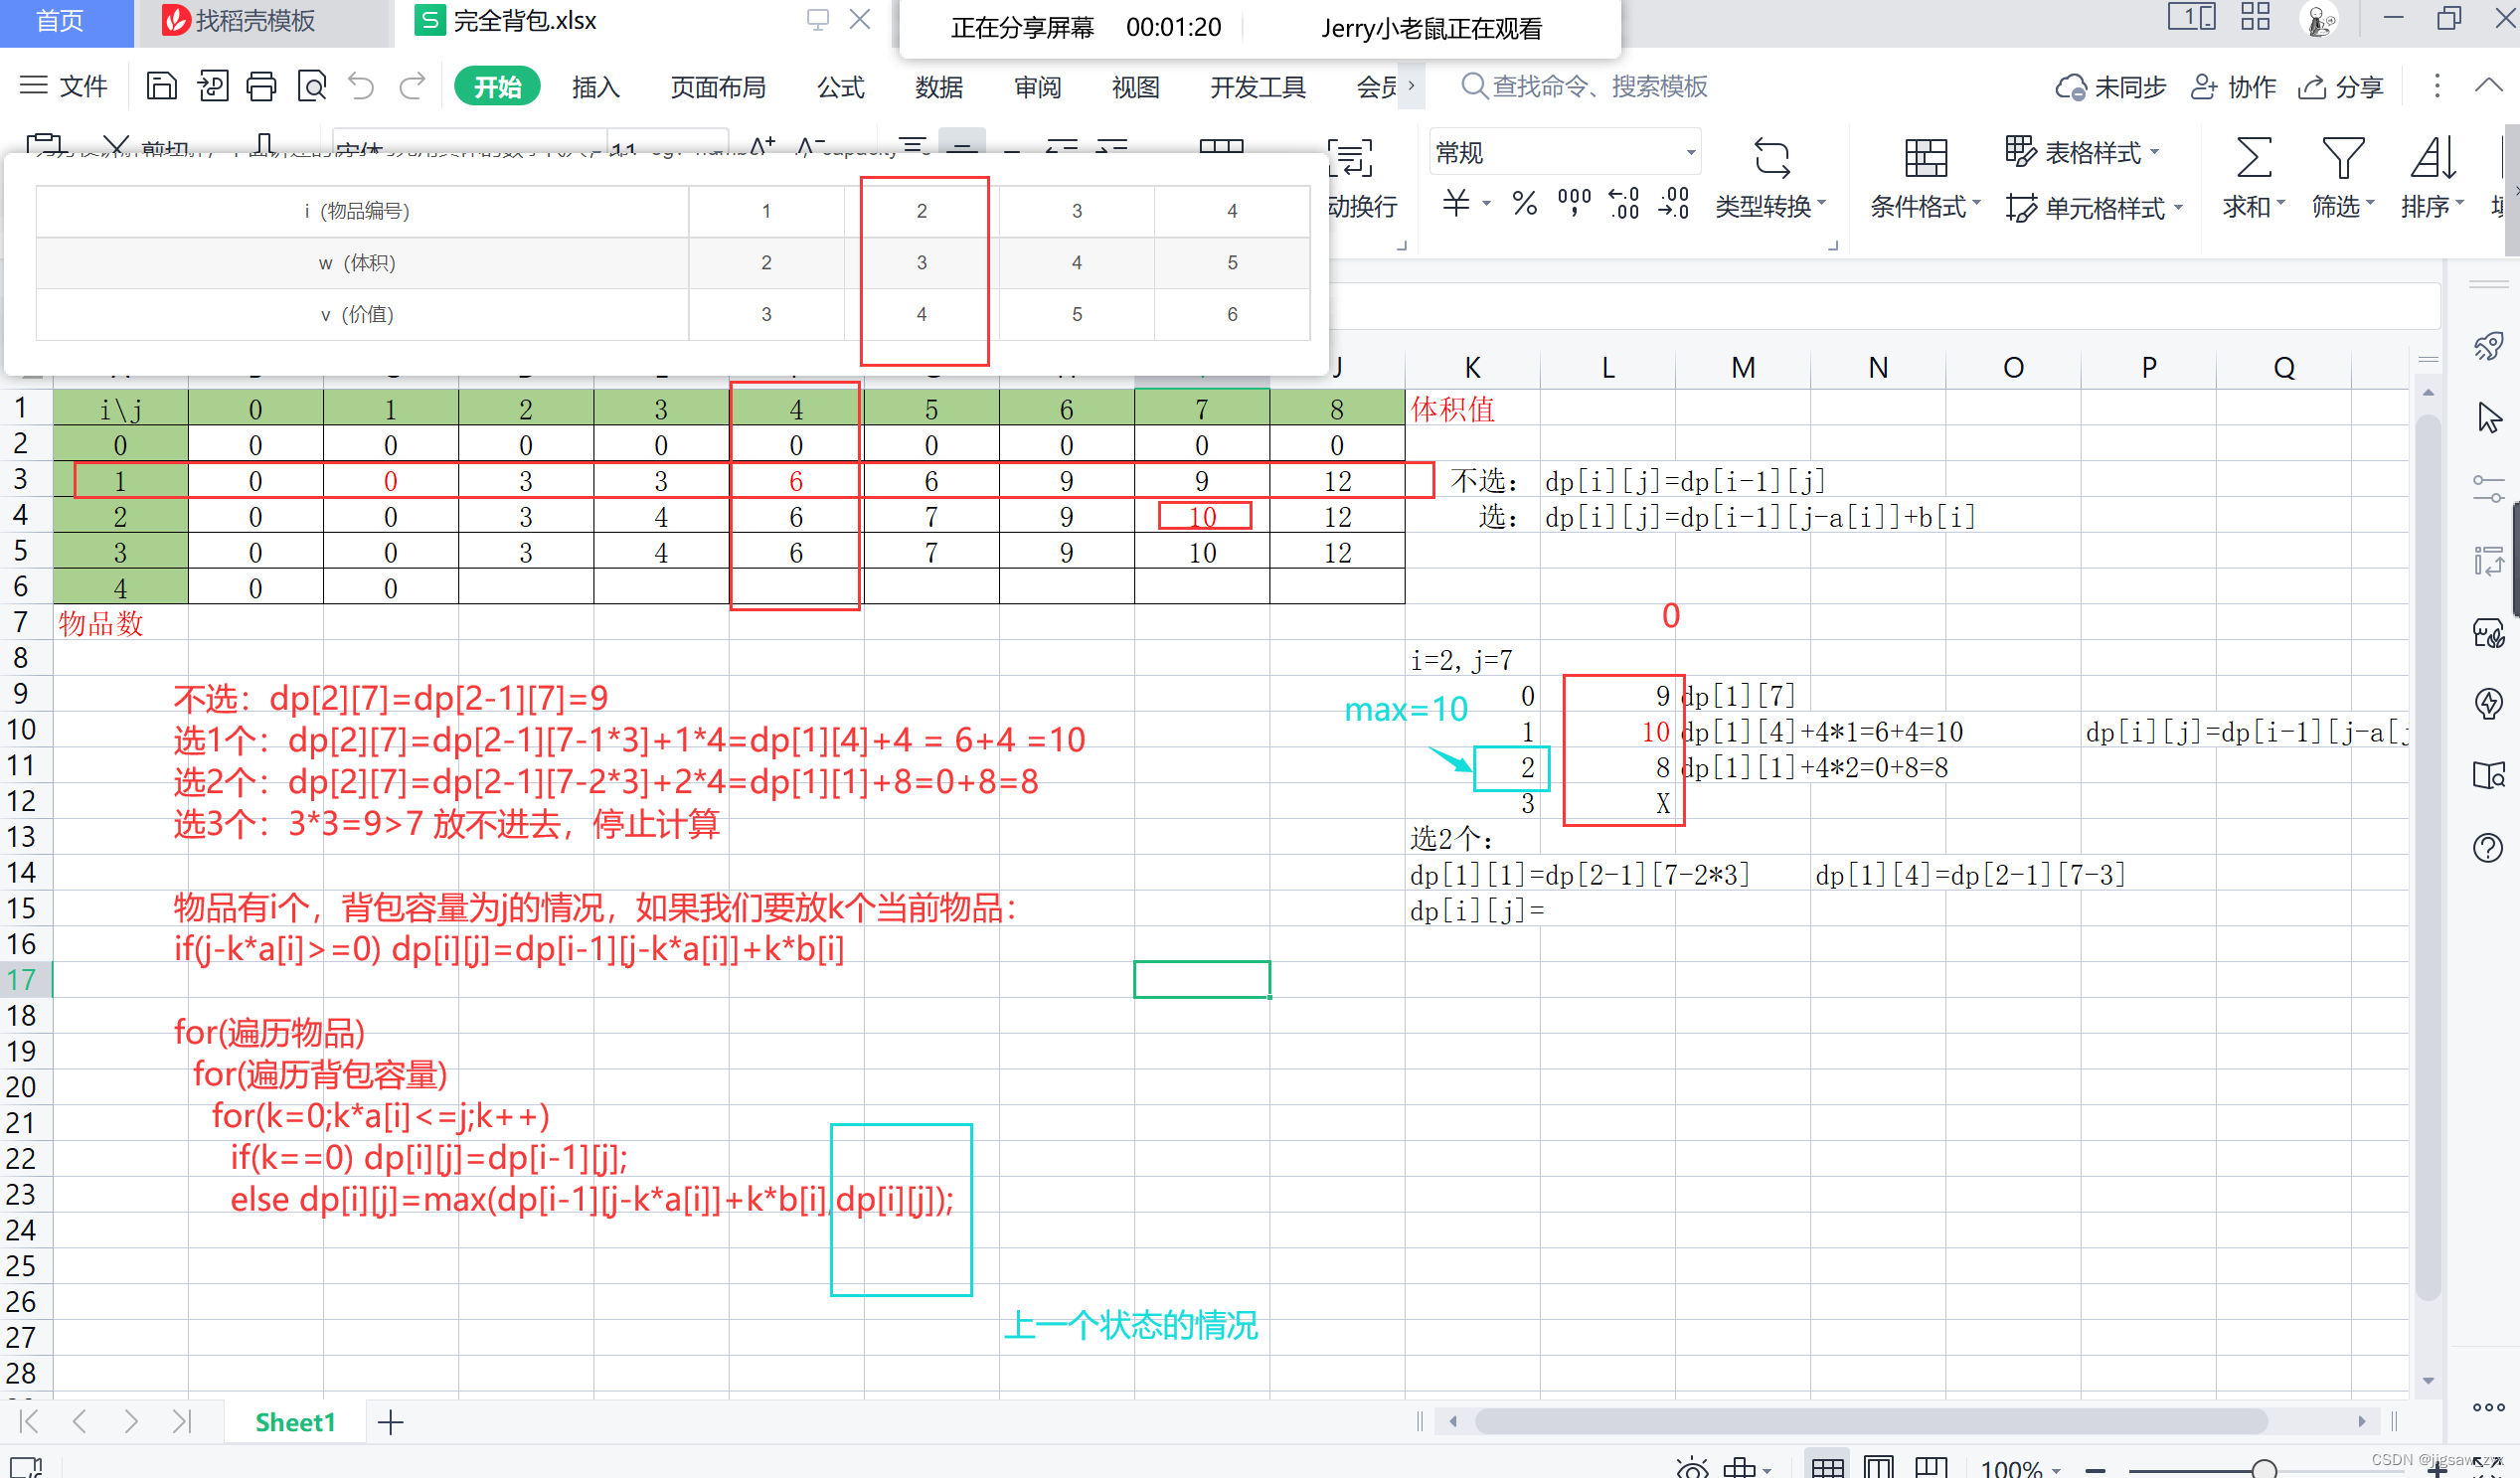Collapse the ribbon with the top-right chevron

2489,86
